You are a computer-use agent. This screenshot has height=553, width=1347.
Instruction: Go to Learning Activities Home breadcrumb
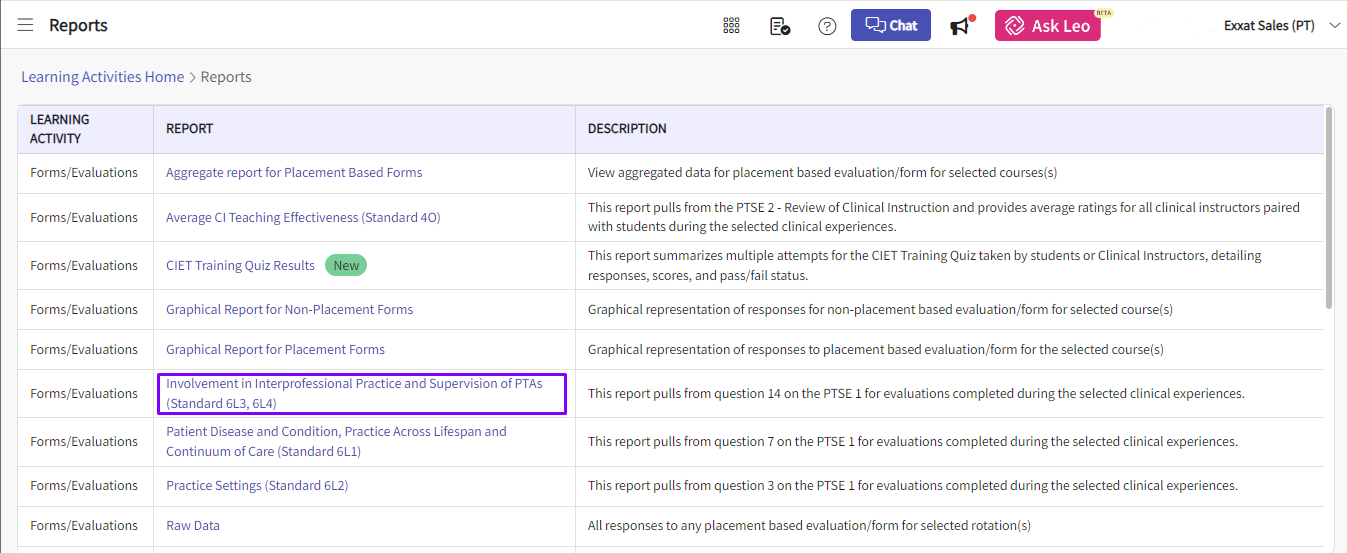coord(103,77)
